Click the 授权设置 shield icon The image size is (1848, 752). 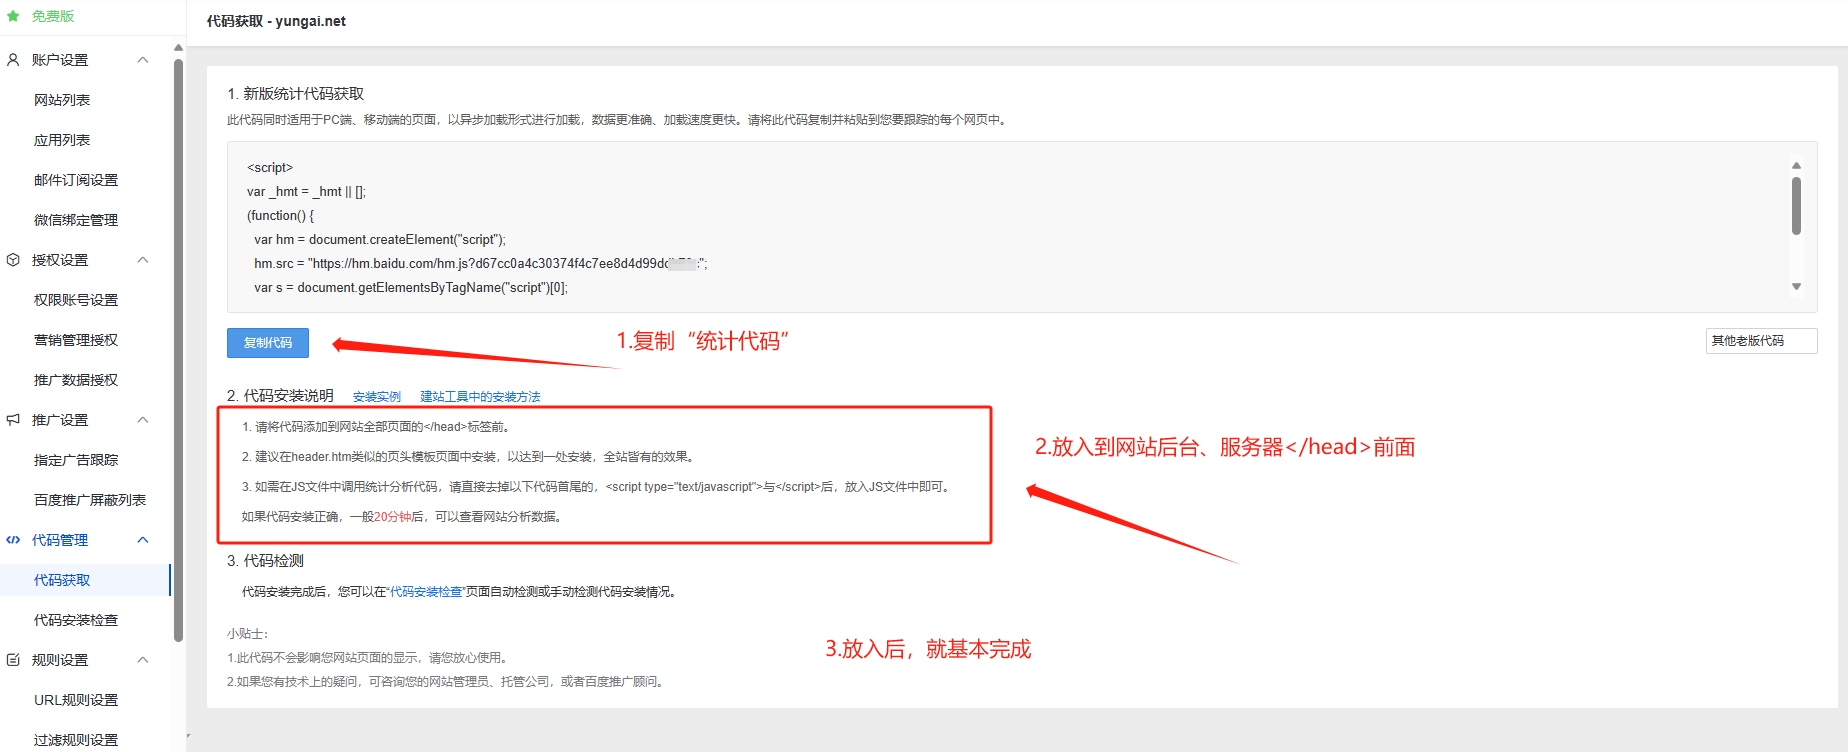13,260
